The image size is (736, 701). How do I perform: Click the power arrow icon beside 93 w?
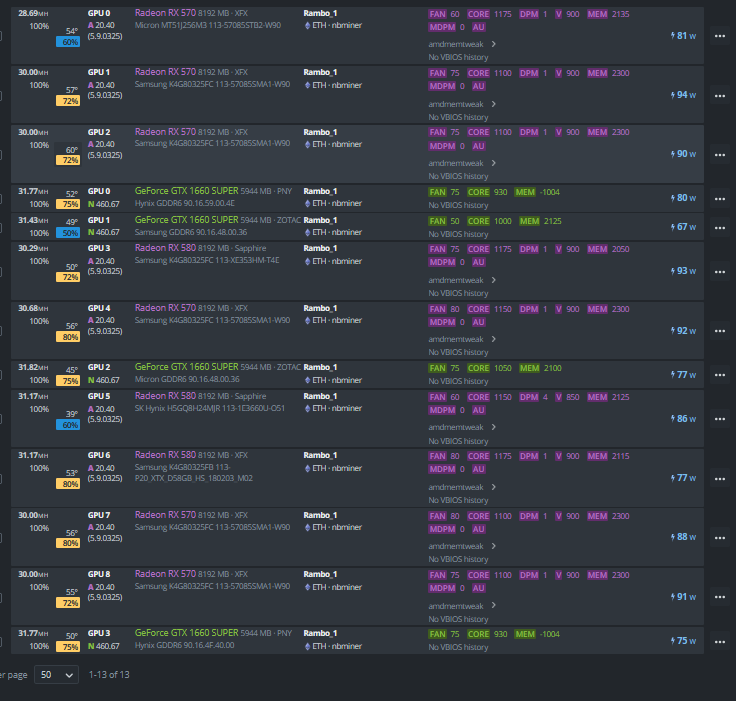672,271
